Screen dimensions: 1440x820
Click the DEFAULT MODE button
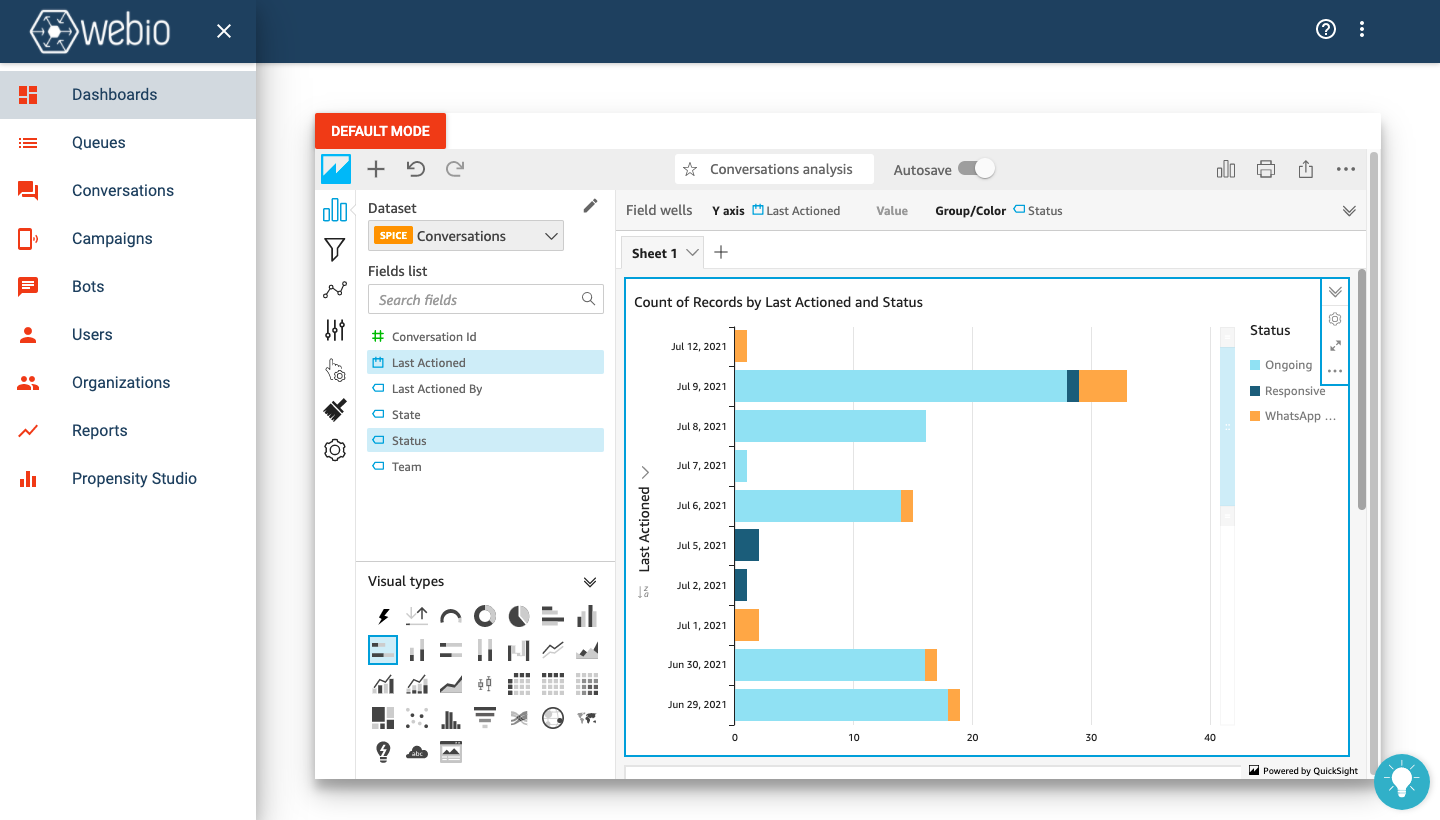click(380, 131)
